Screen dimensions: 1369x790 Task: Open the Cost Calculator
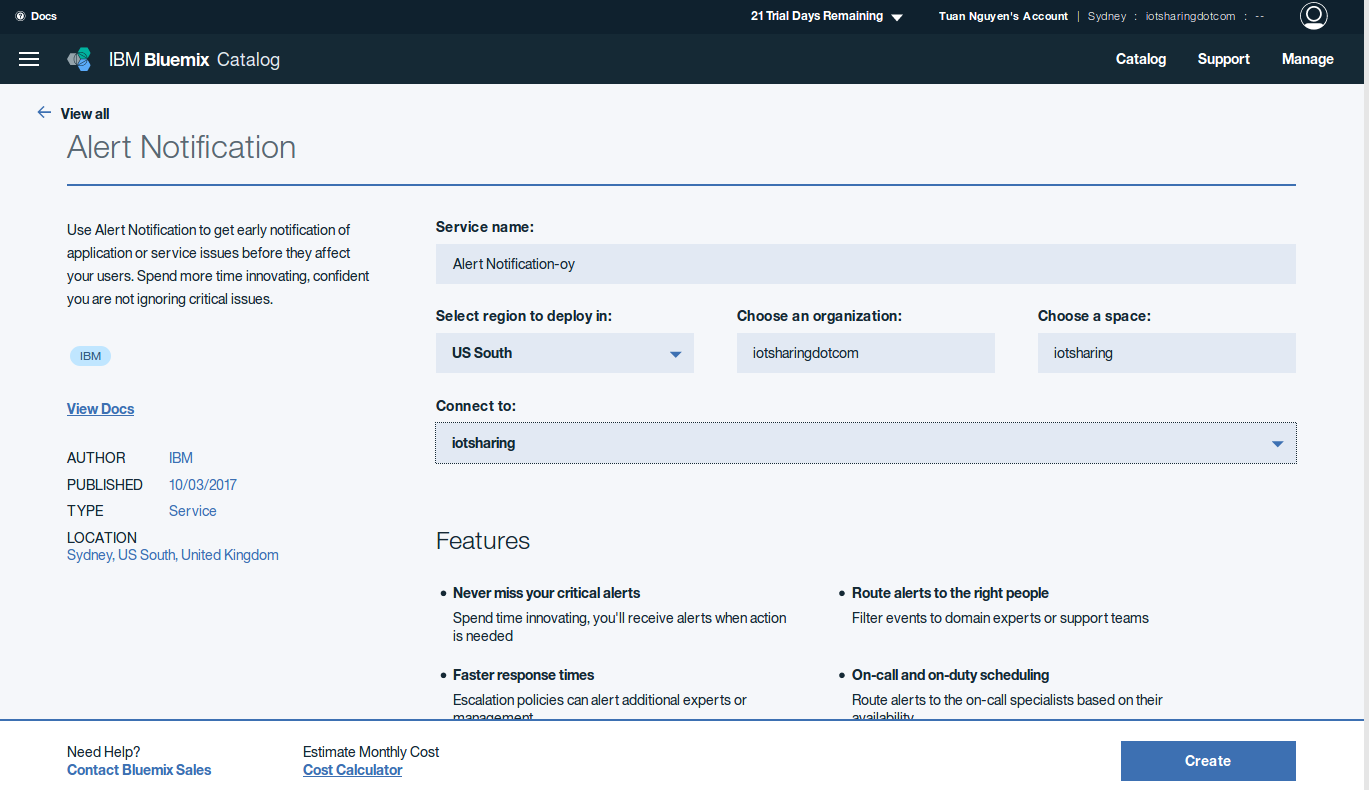coord(352,769)
